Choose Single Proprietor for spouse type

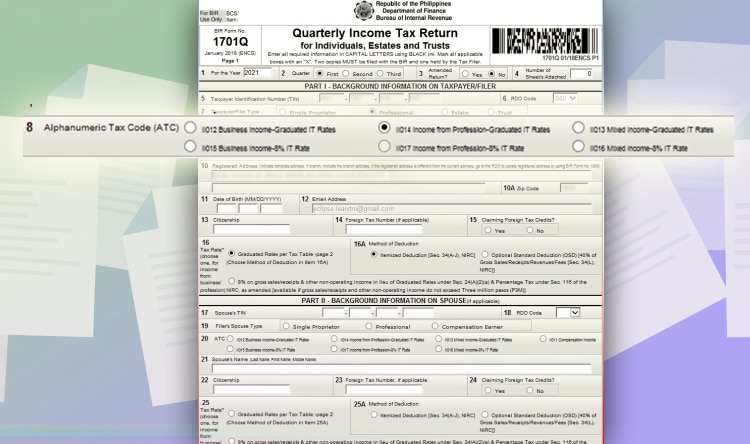[x=288, y=326]
